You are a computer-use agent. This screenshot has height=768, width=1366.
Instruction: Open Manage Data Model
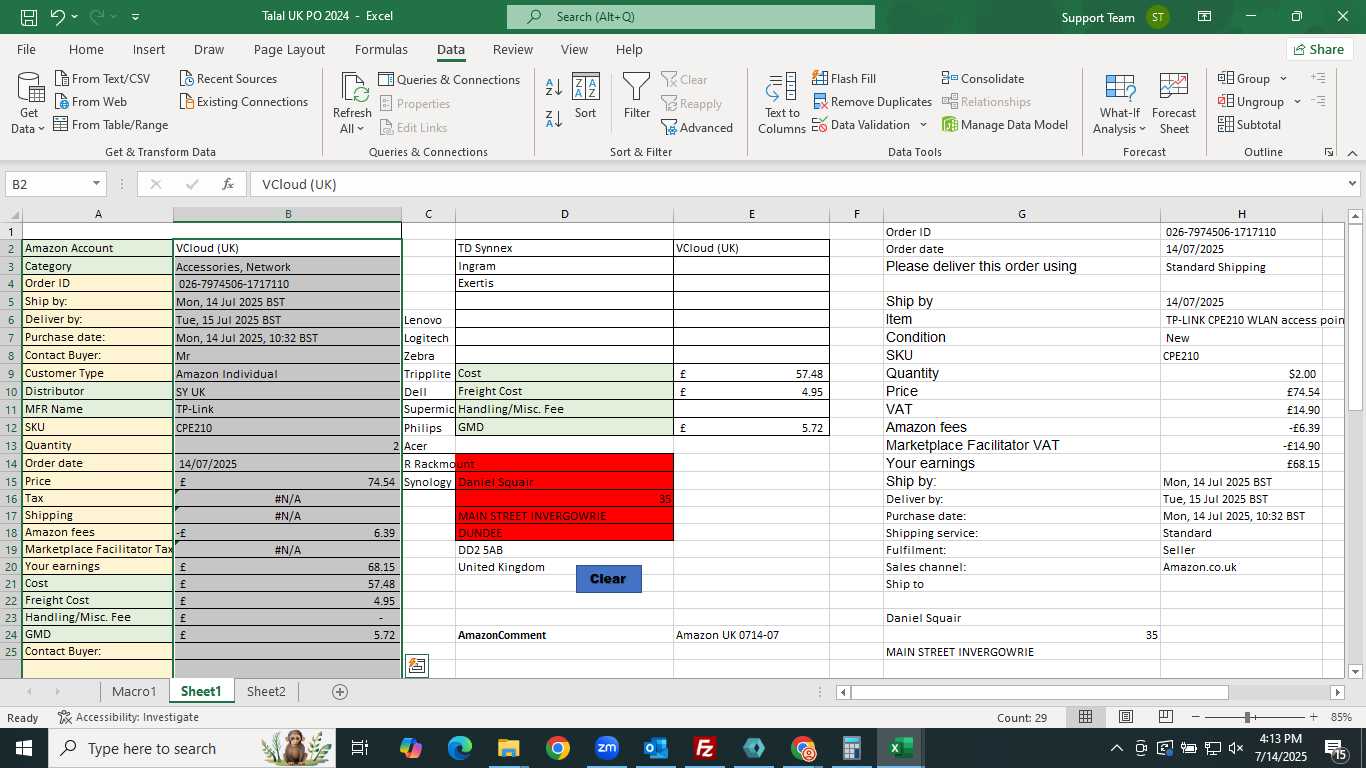click(x=1005, y=125)
